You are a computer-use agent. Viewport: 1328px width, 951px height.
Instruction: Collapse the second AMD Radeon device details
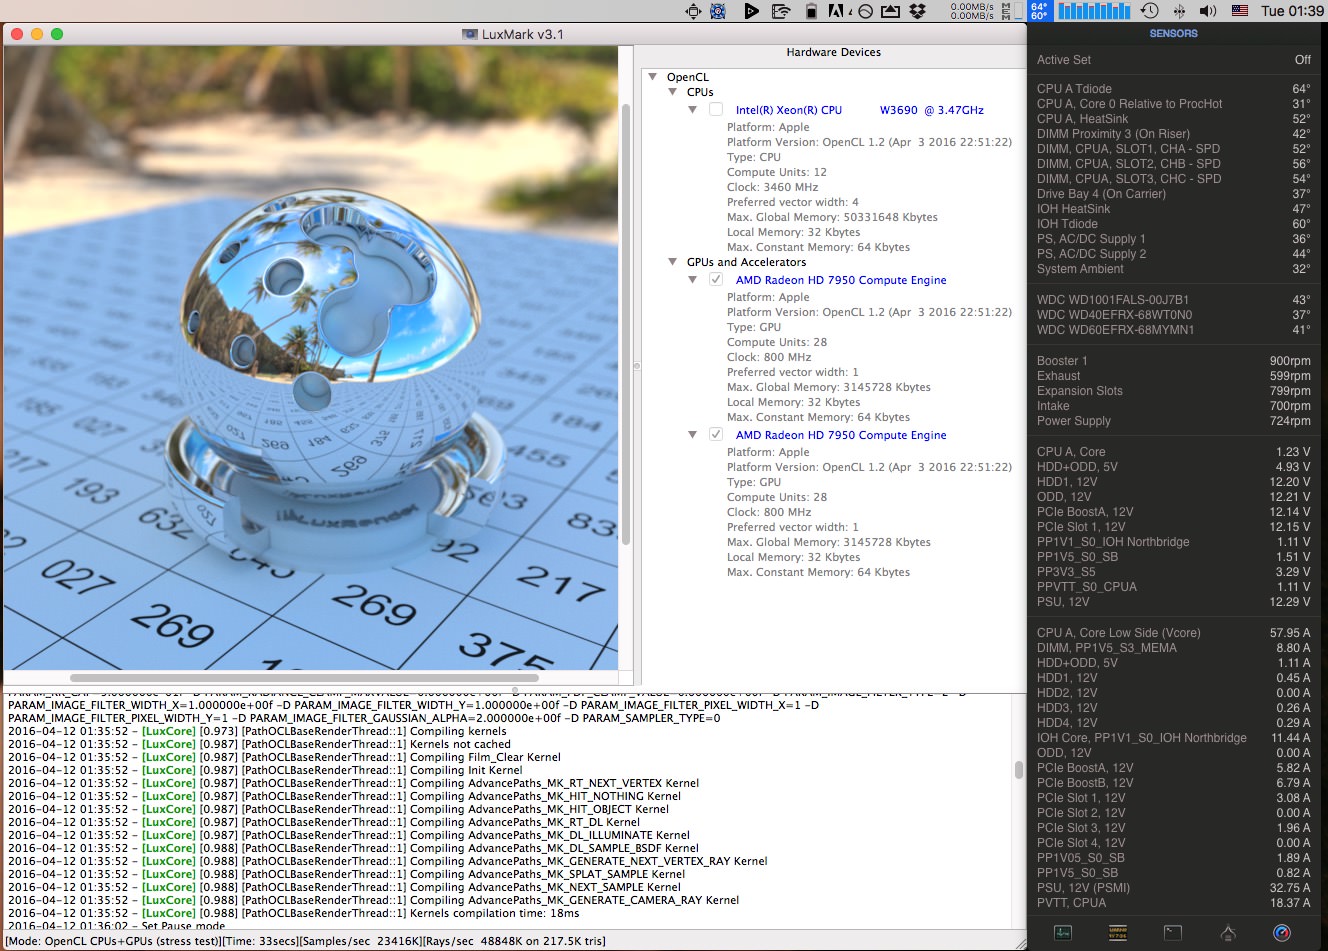coord(693,435)
